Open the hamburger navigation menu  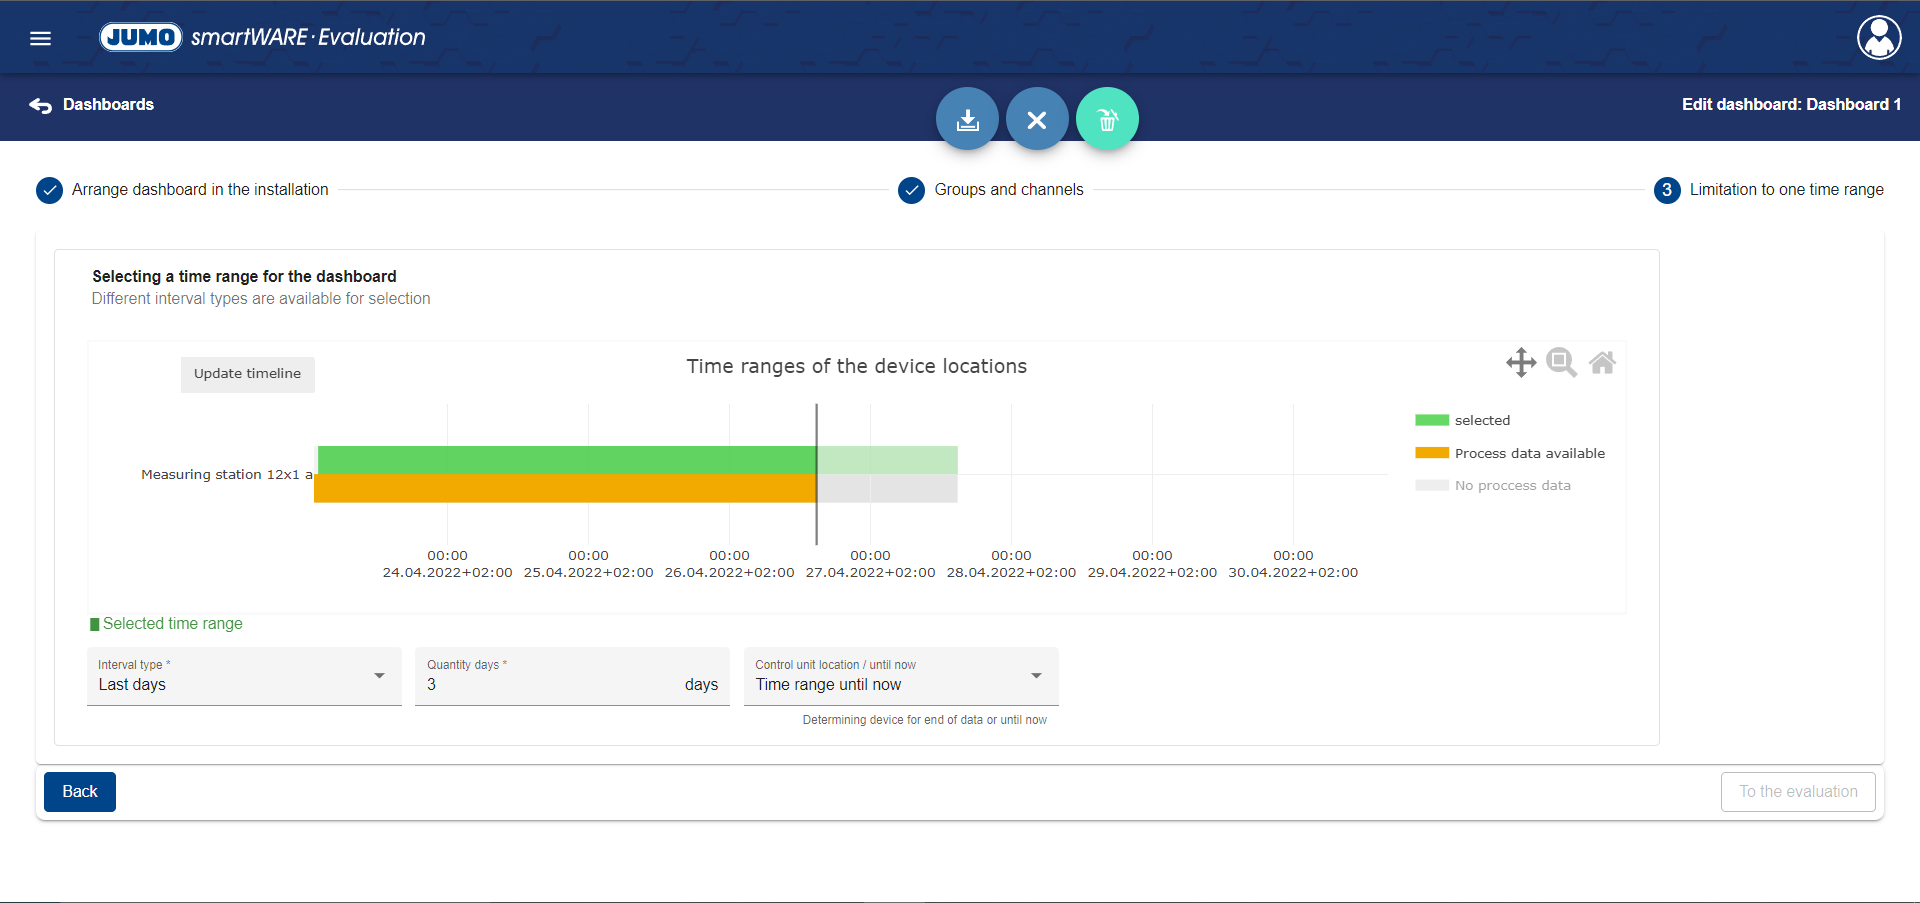[x=40, y=38]
